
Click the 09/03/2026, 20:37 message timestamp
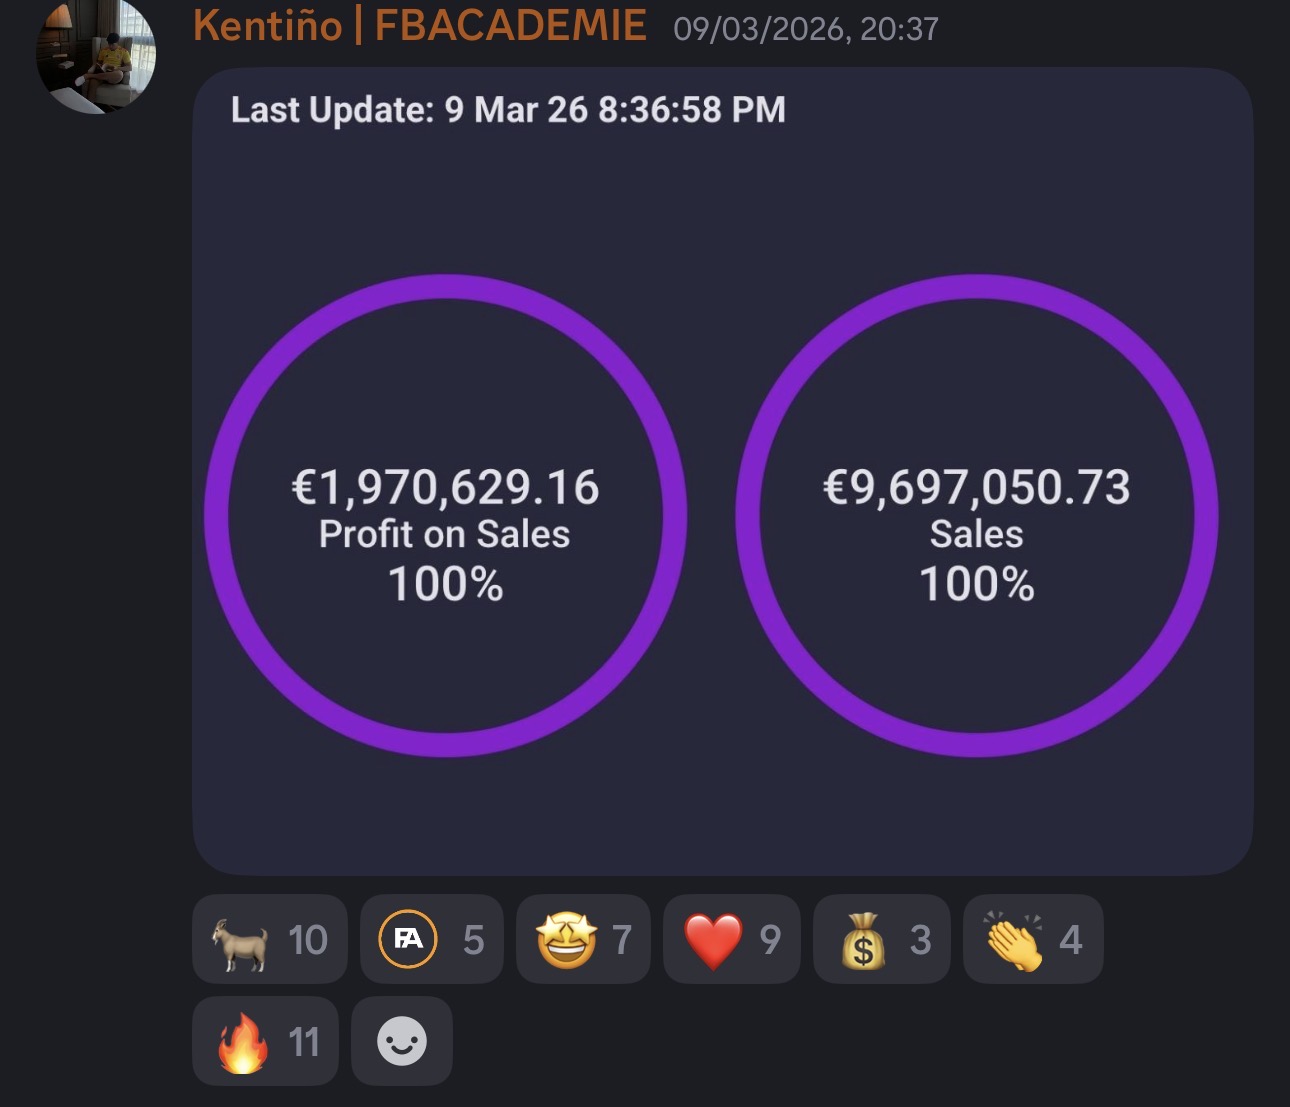click(806, 29)
